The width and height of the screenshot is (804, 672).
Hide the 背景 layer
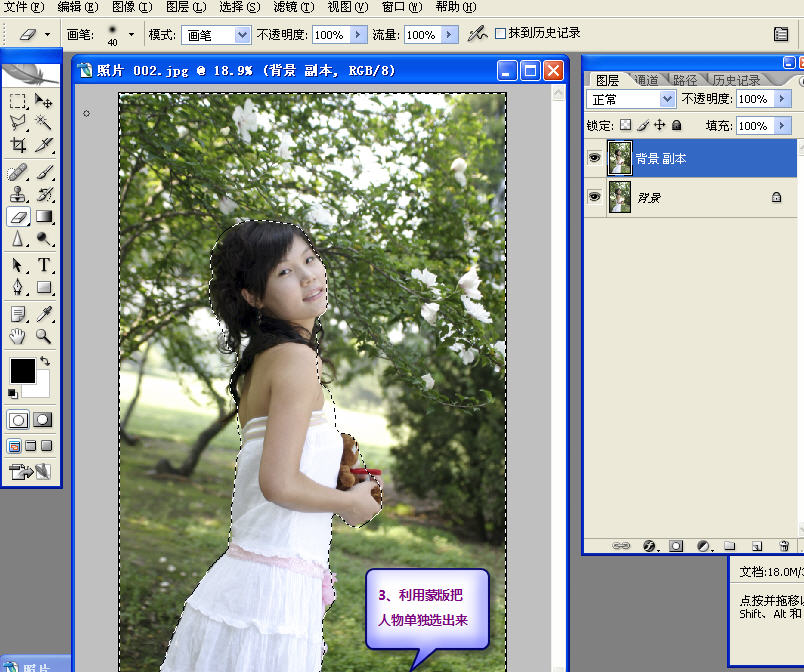pos(594,197)
